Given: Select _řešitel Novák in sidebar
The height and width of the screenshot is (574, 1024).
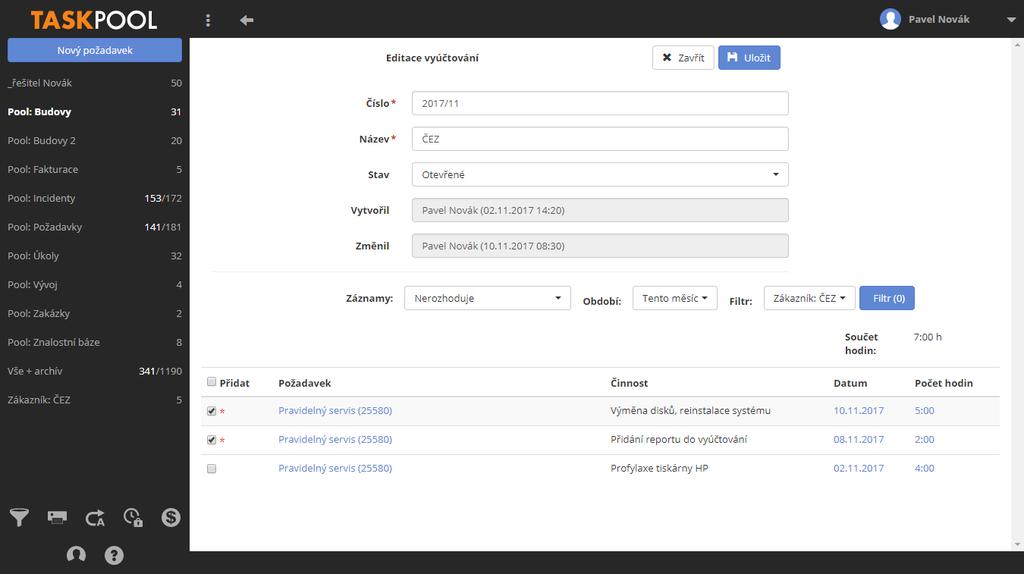Looking at the screenshot, I should 95,83.
